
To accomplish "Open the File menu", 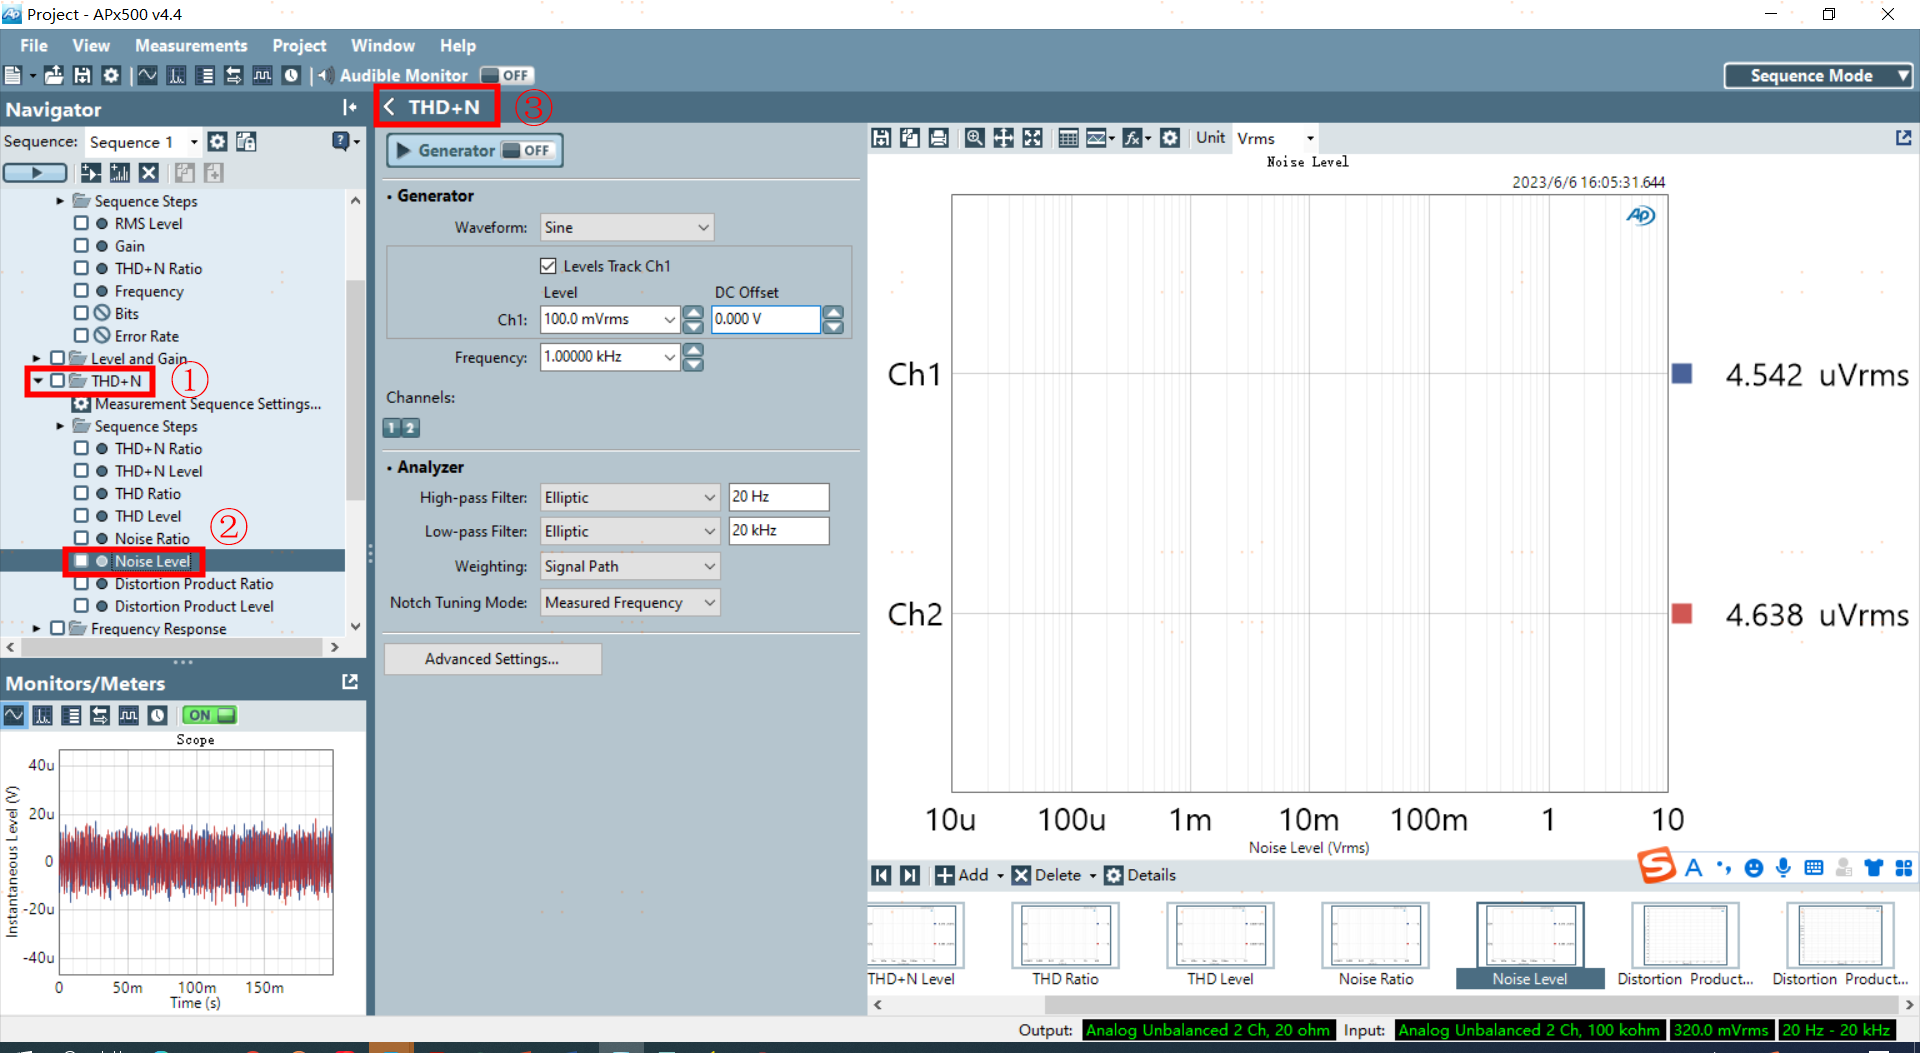I will [33, 45].
